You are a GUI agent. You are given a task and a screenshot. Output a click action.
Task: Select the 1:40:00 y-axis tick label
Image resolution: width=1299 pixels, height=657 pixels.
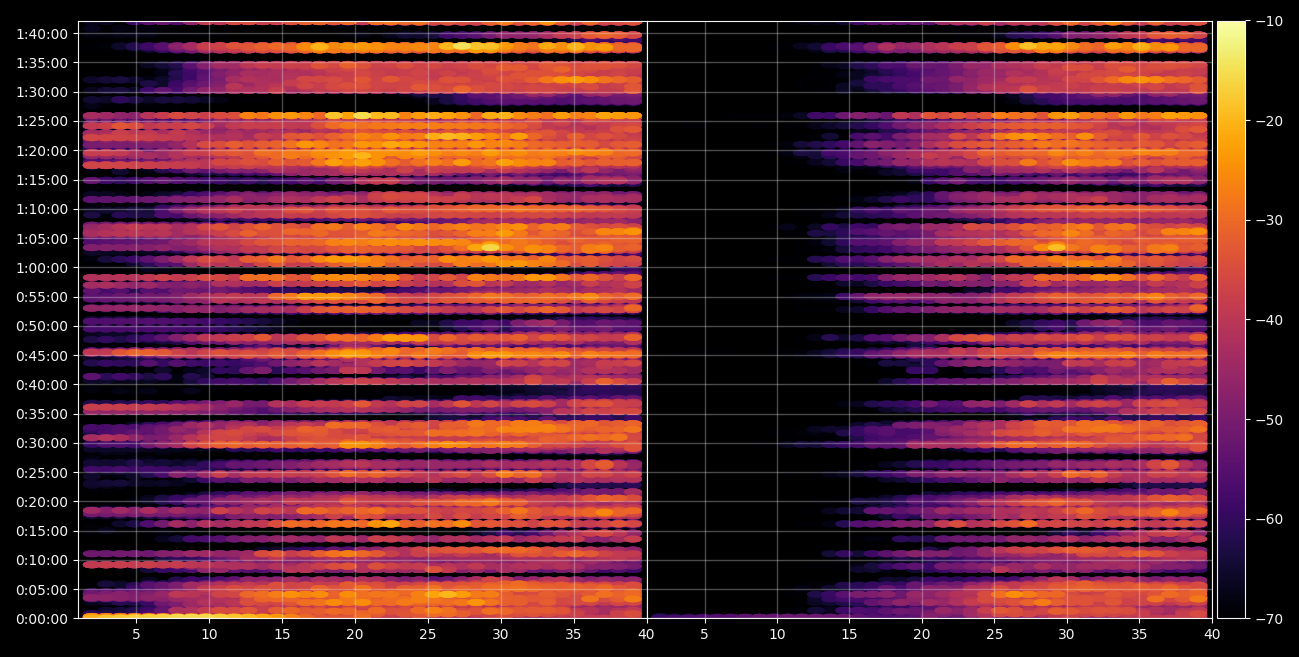42,34
